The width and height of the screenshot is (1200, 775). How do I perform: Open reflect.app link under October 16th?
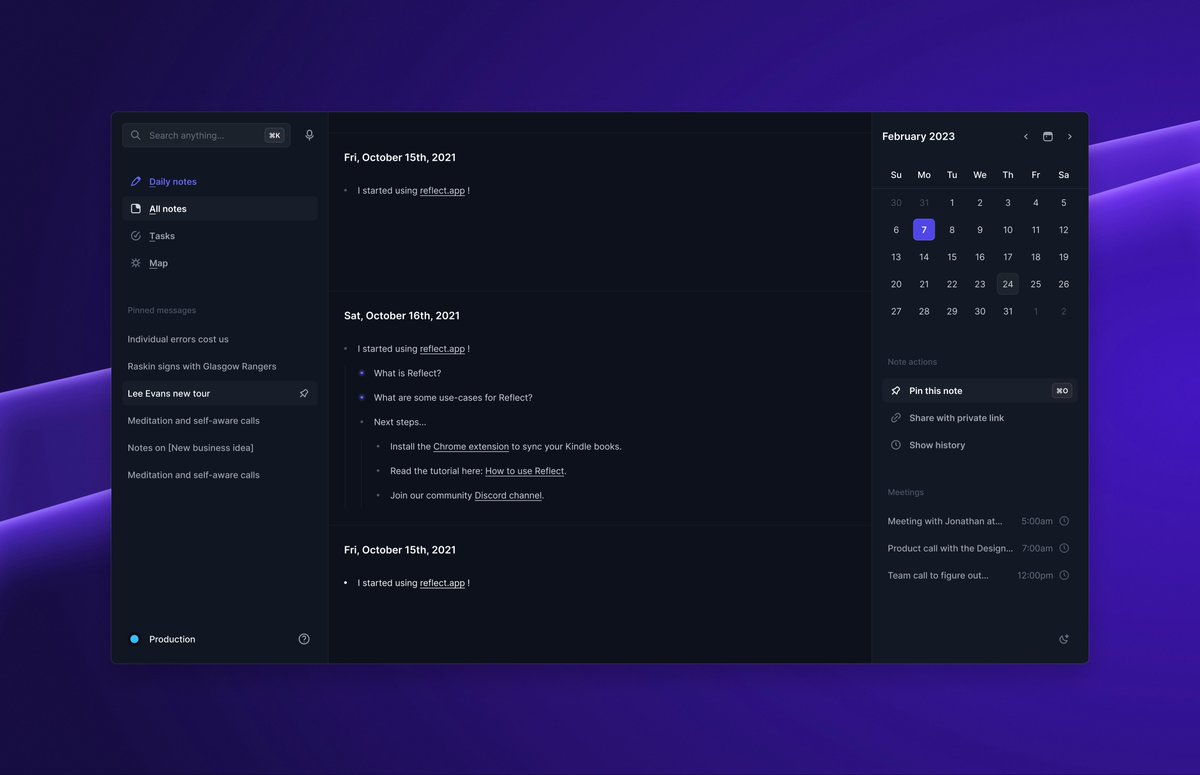click(x=442, y=349)
